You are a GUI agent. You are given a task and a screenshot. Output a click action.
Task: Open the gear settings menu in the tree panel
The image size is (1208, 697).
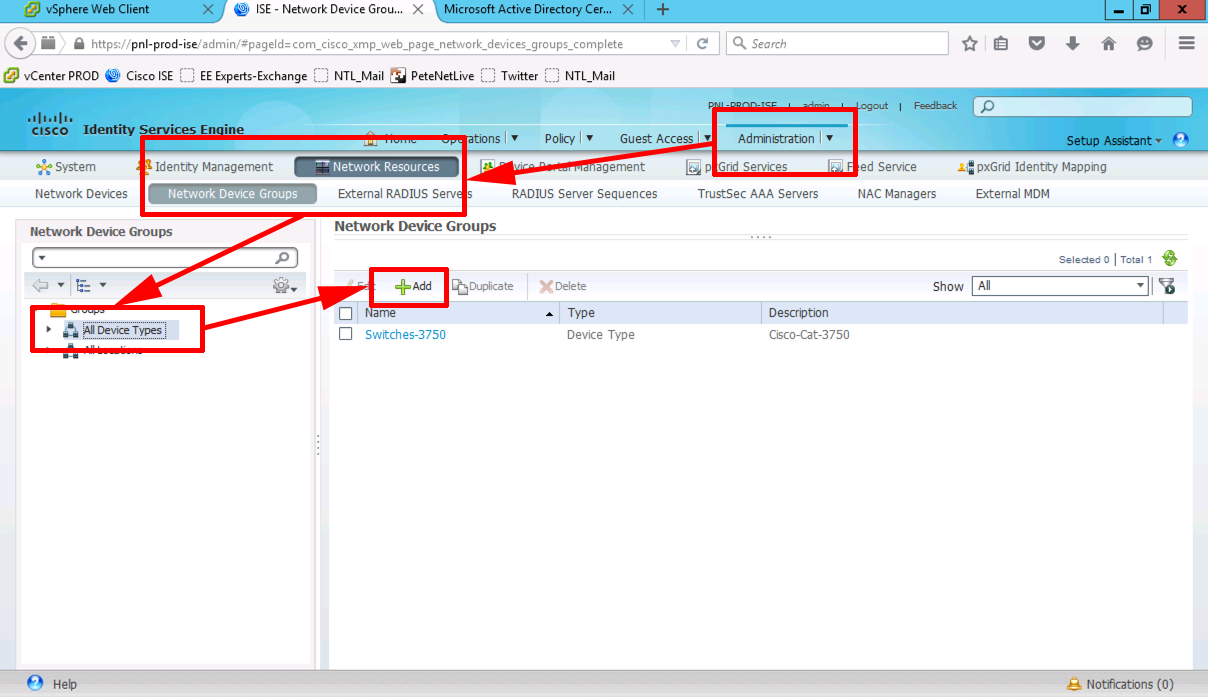283,286
